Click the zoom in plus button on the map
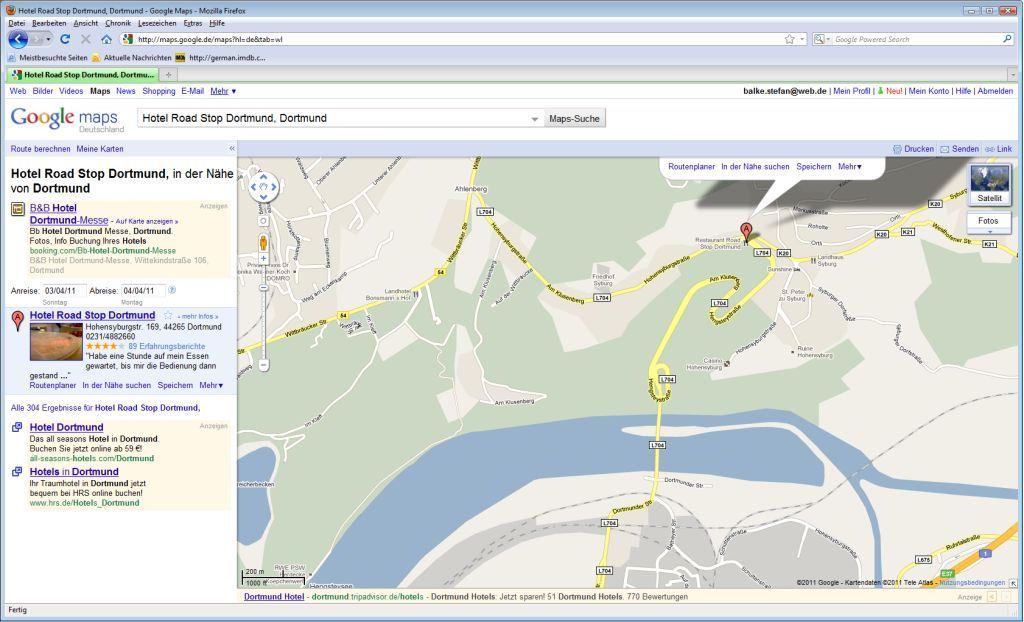This screenshot has height=622, width=1024. 264,258
